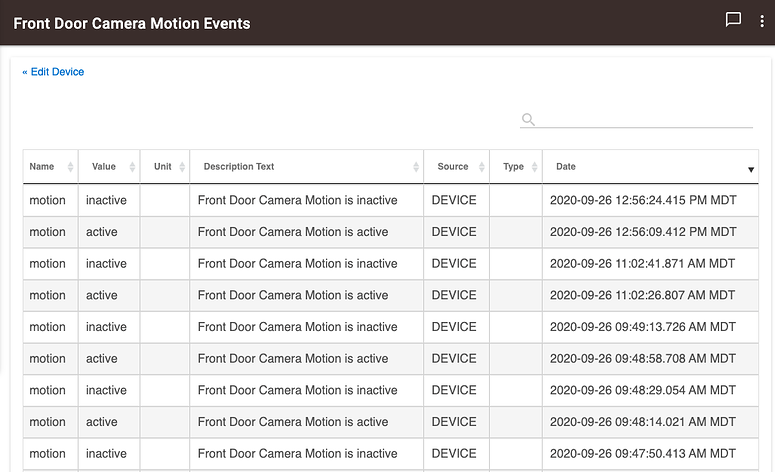775x472 pixels.
Task: Click the Description Text column header
Action: [x=239, y=167]
